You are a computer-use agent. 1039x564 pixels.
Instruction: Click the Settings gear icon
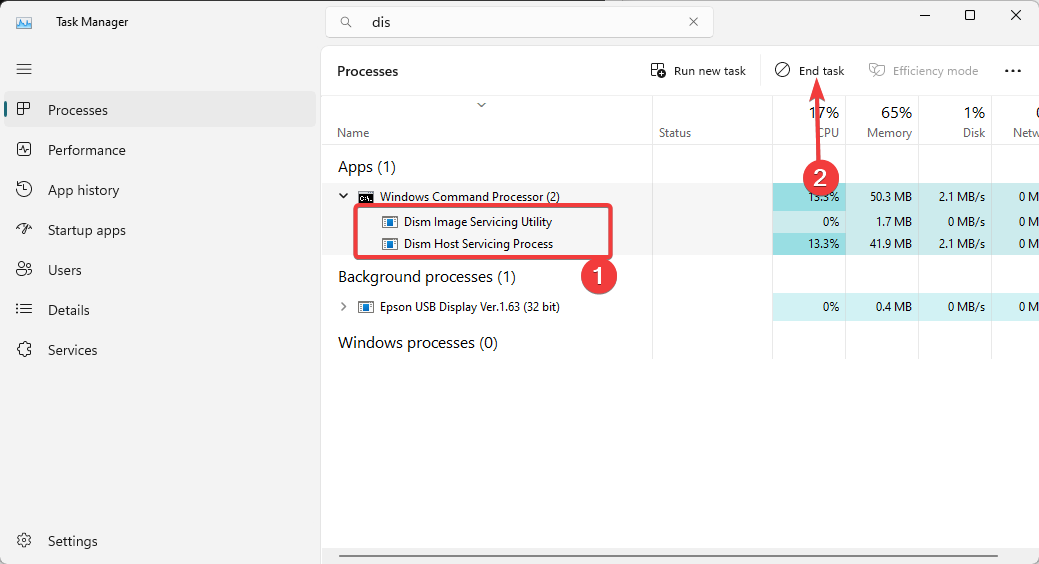tap(24, 540)
